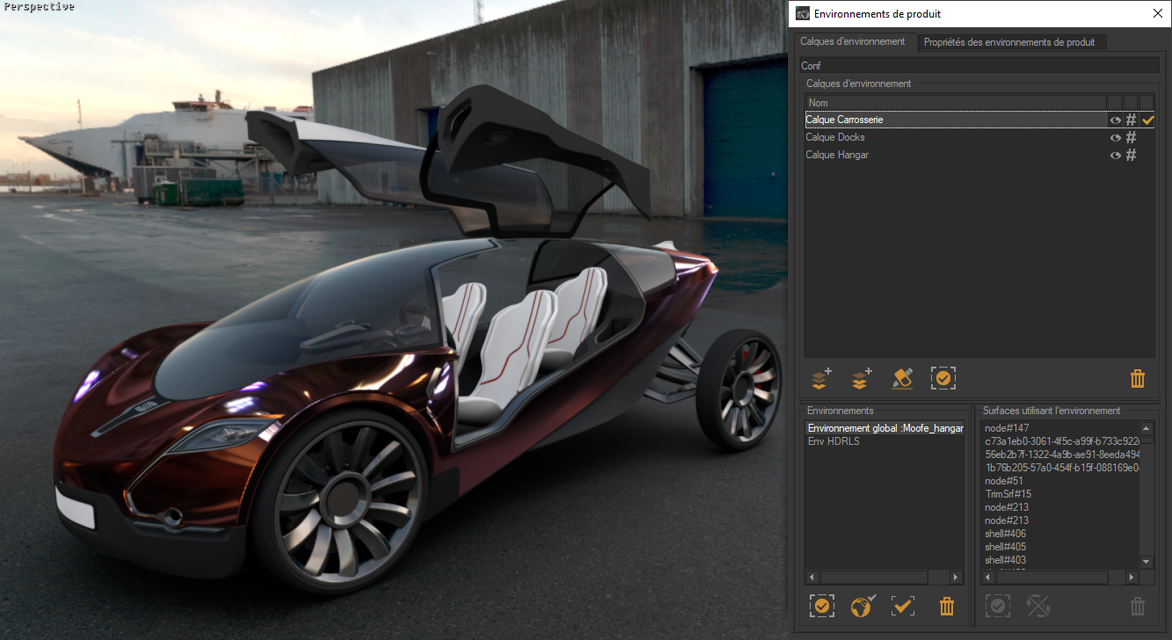
Task: Toggle visibility eye for Calque Docks
Action: click(x=1115, y=137)
